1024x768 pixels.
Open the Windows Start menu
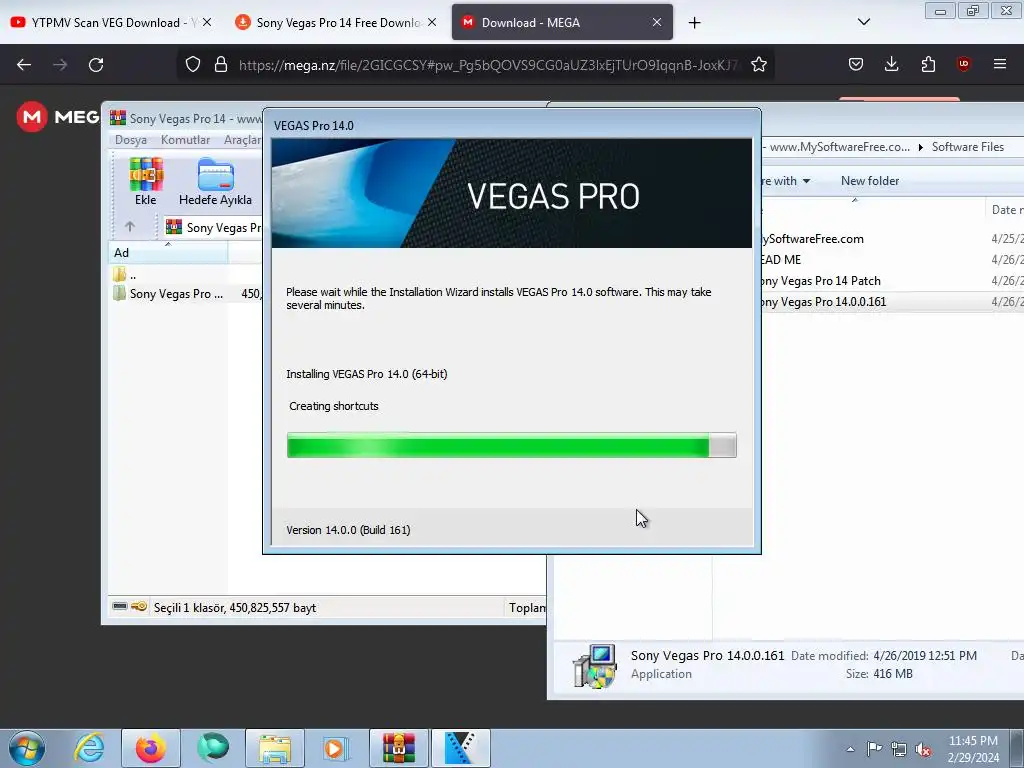(27, 748)
